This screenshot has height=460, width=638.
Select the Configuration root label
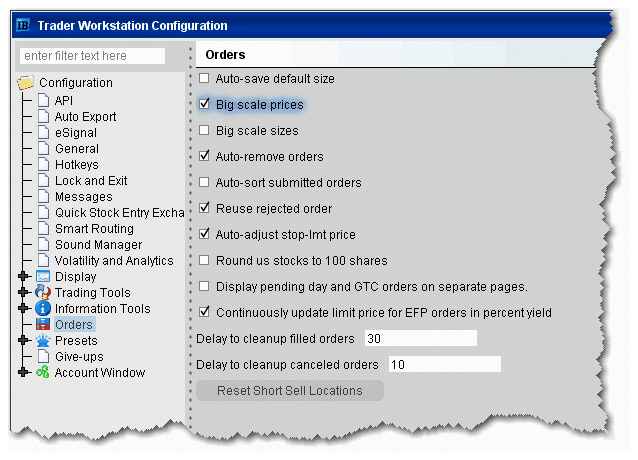pos(76,83)
